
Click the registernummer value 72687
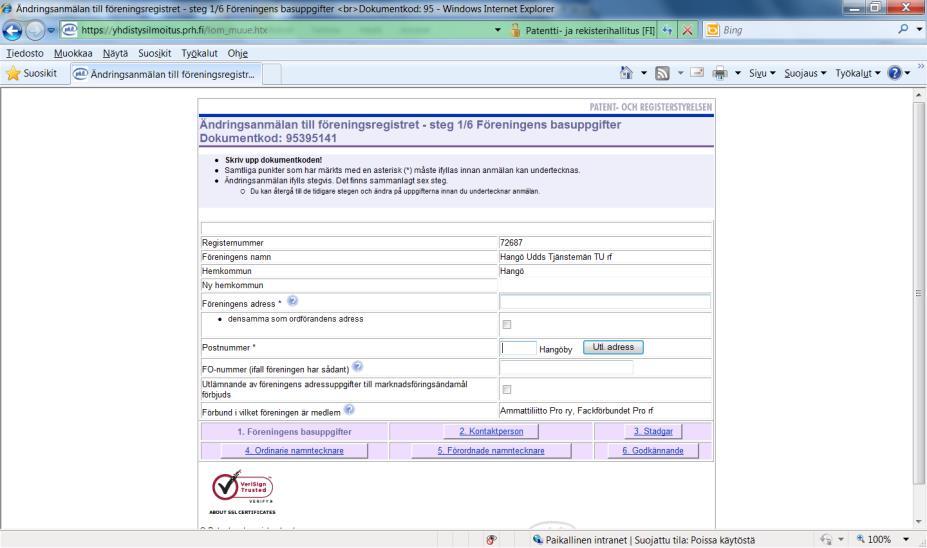coord(511,242)
